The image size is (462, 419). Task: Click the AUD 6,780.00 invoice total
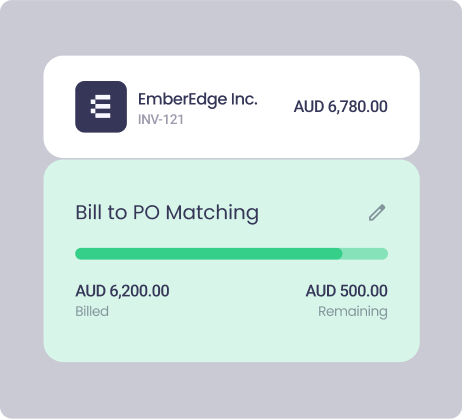[340, 107]
